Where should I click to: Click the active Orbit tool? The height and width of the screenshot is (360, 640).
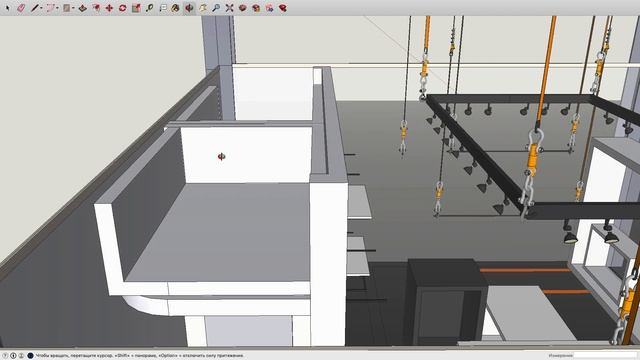pyautogui.click(x=189, y=8)
